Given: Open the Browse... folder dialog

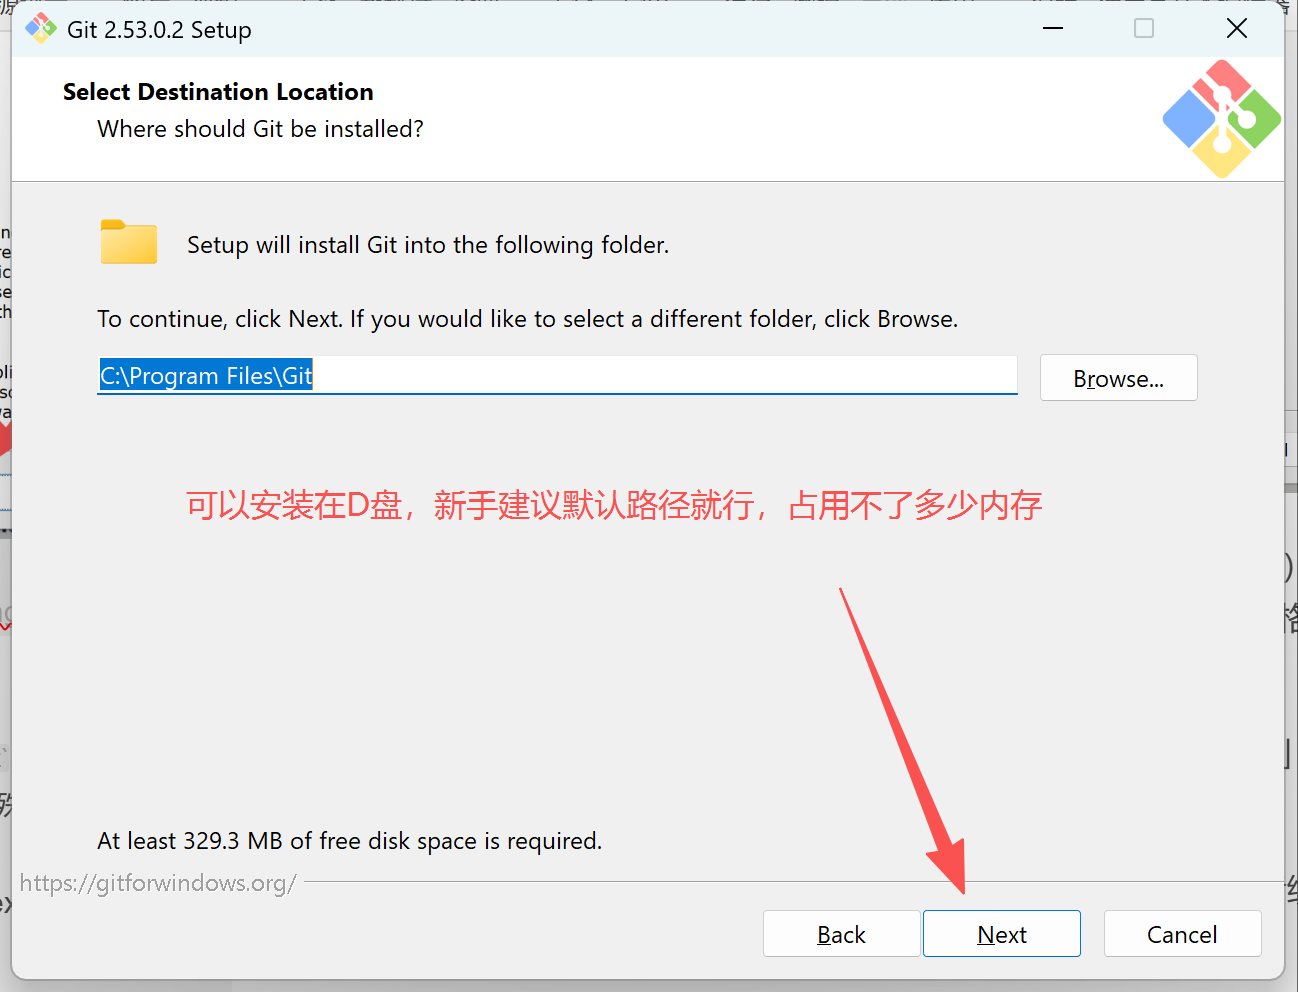Looking at the screenshot, I should coord(1118,378).
